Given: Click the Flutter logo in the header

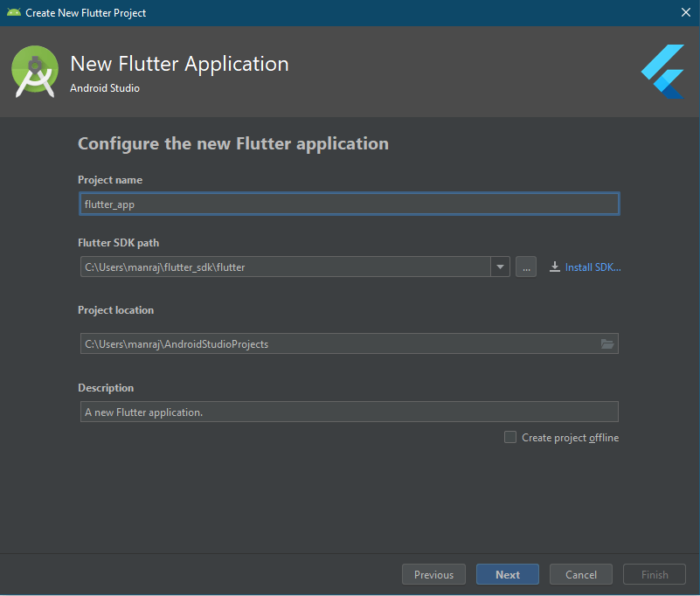Looking at the screenshot, I should pyautogui.click(x=663, y=71).
